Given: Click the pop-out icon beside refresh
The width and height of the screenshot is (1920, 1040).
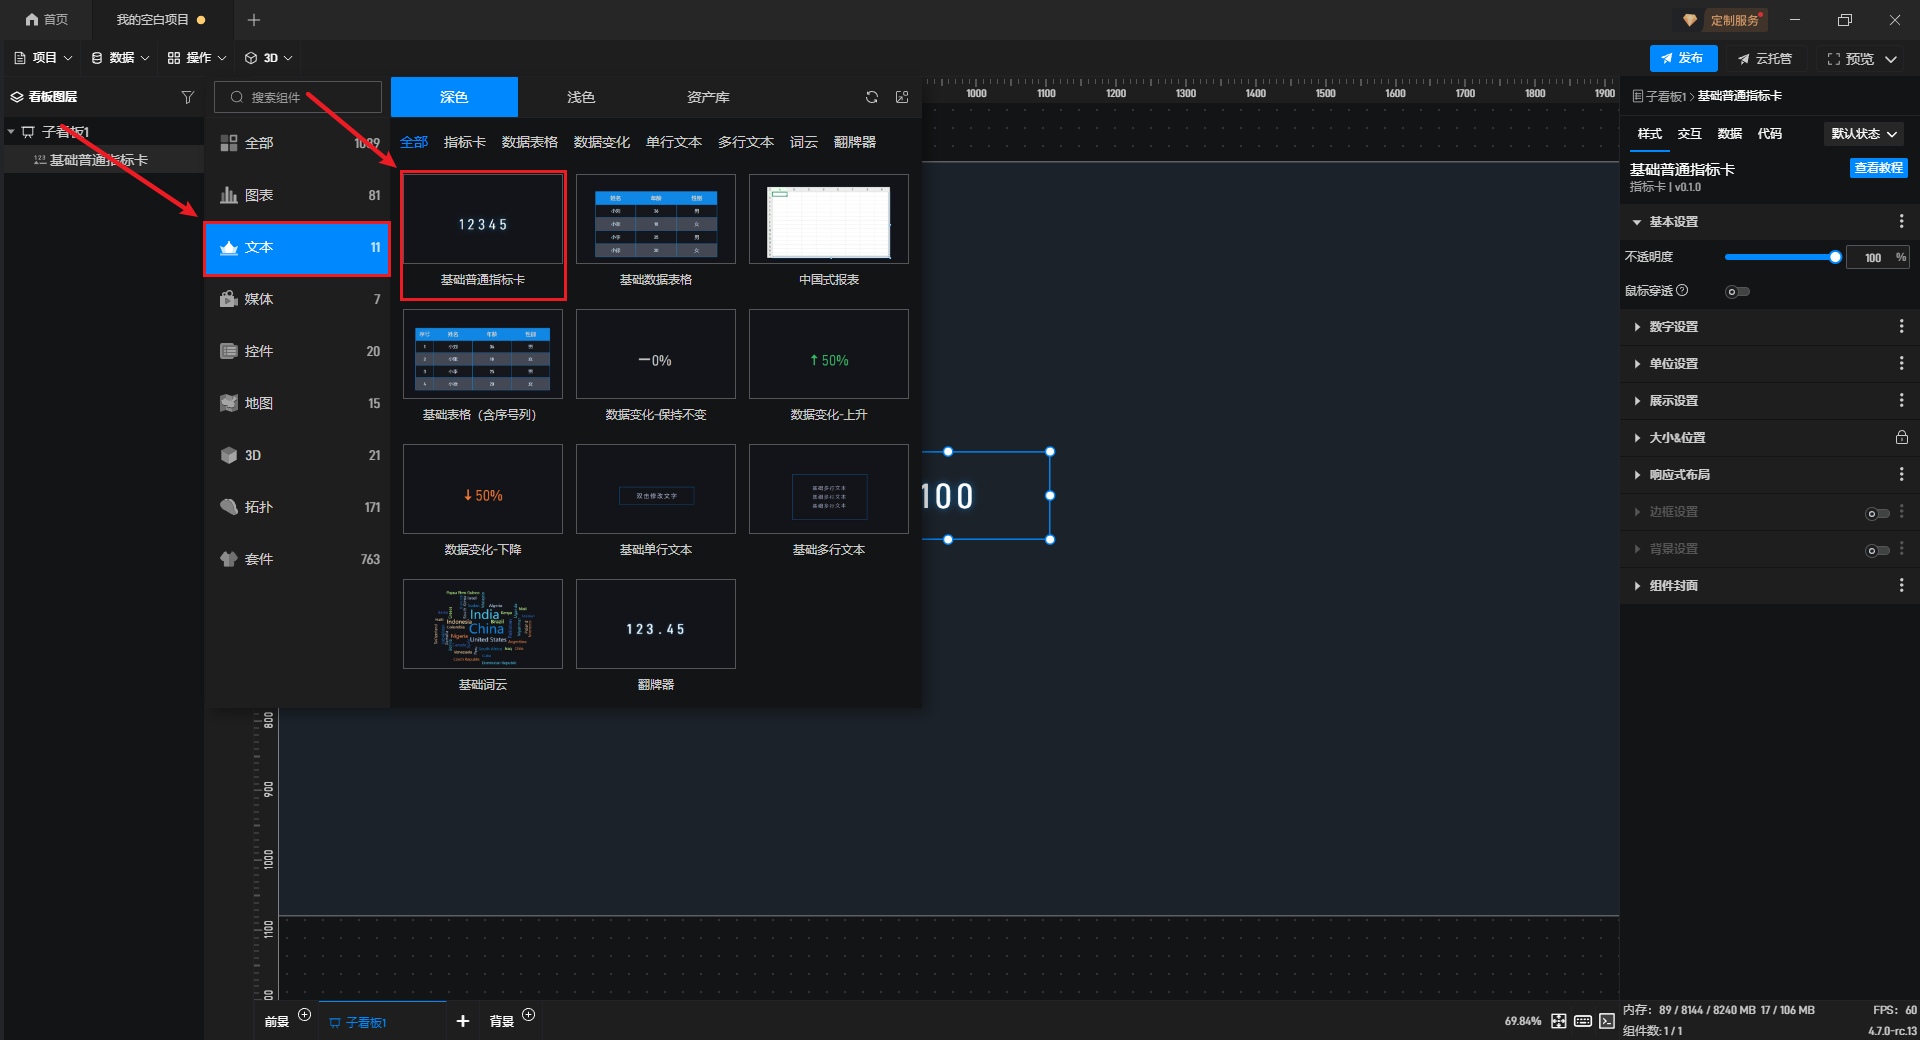Looking at the screenshot, I should pos(902,97).
